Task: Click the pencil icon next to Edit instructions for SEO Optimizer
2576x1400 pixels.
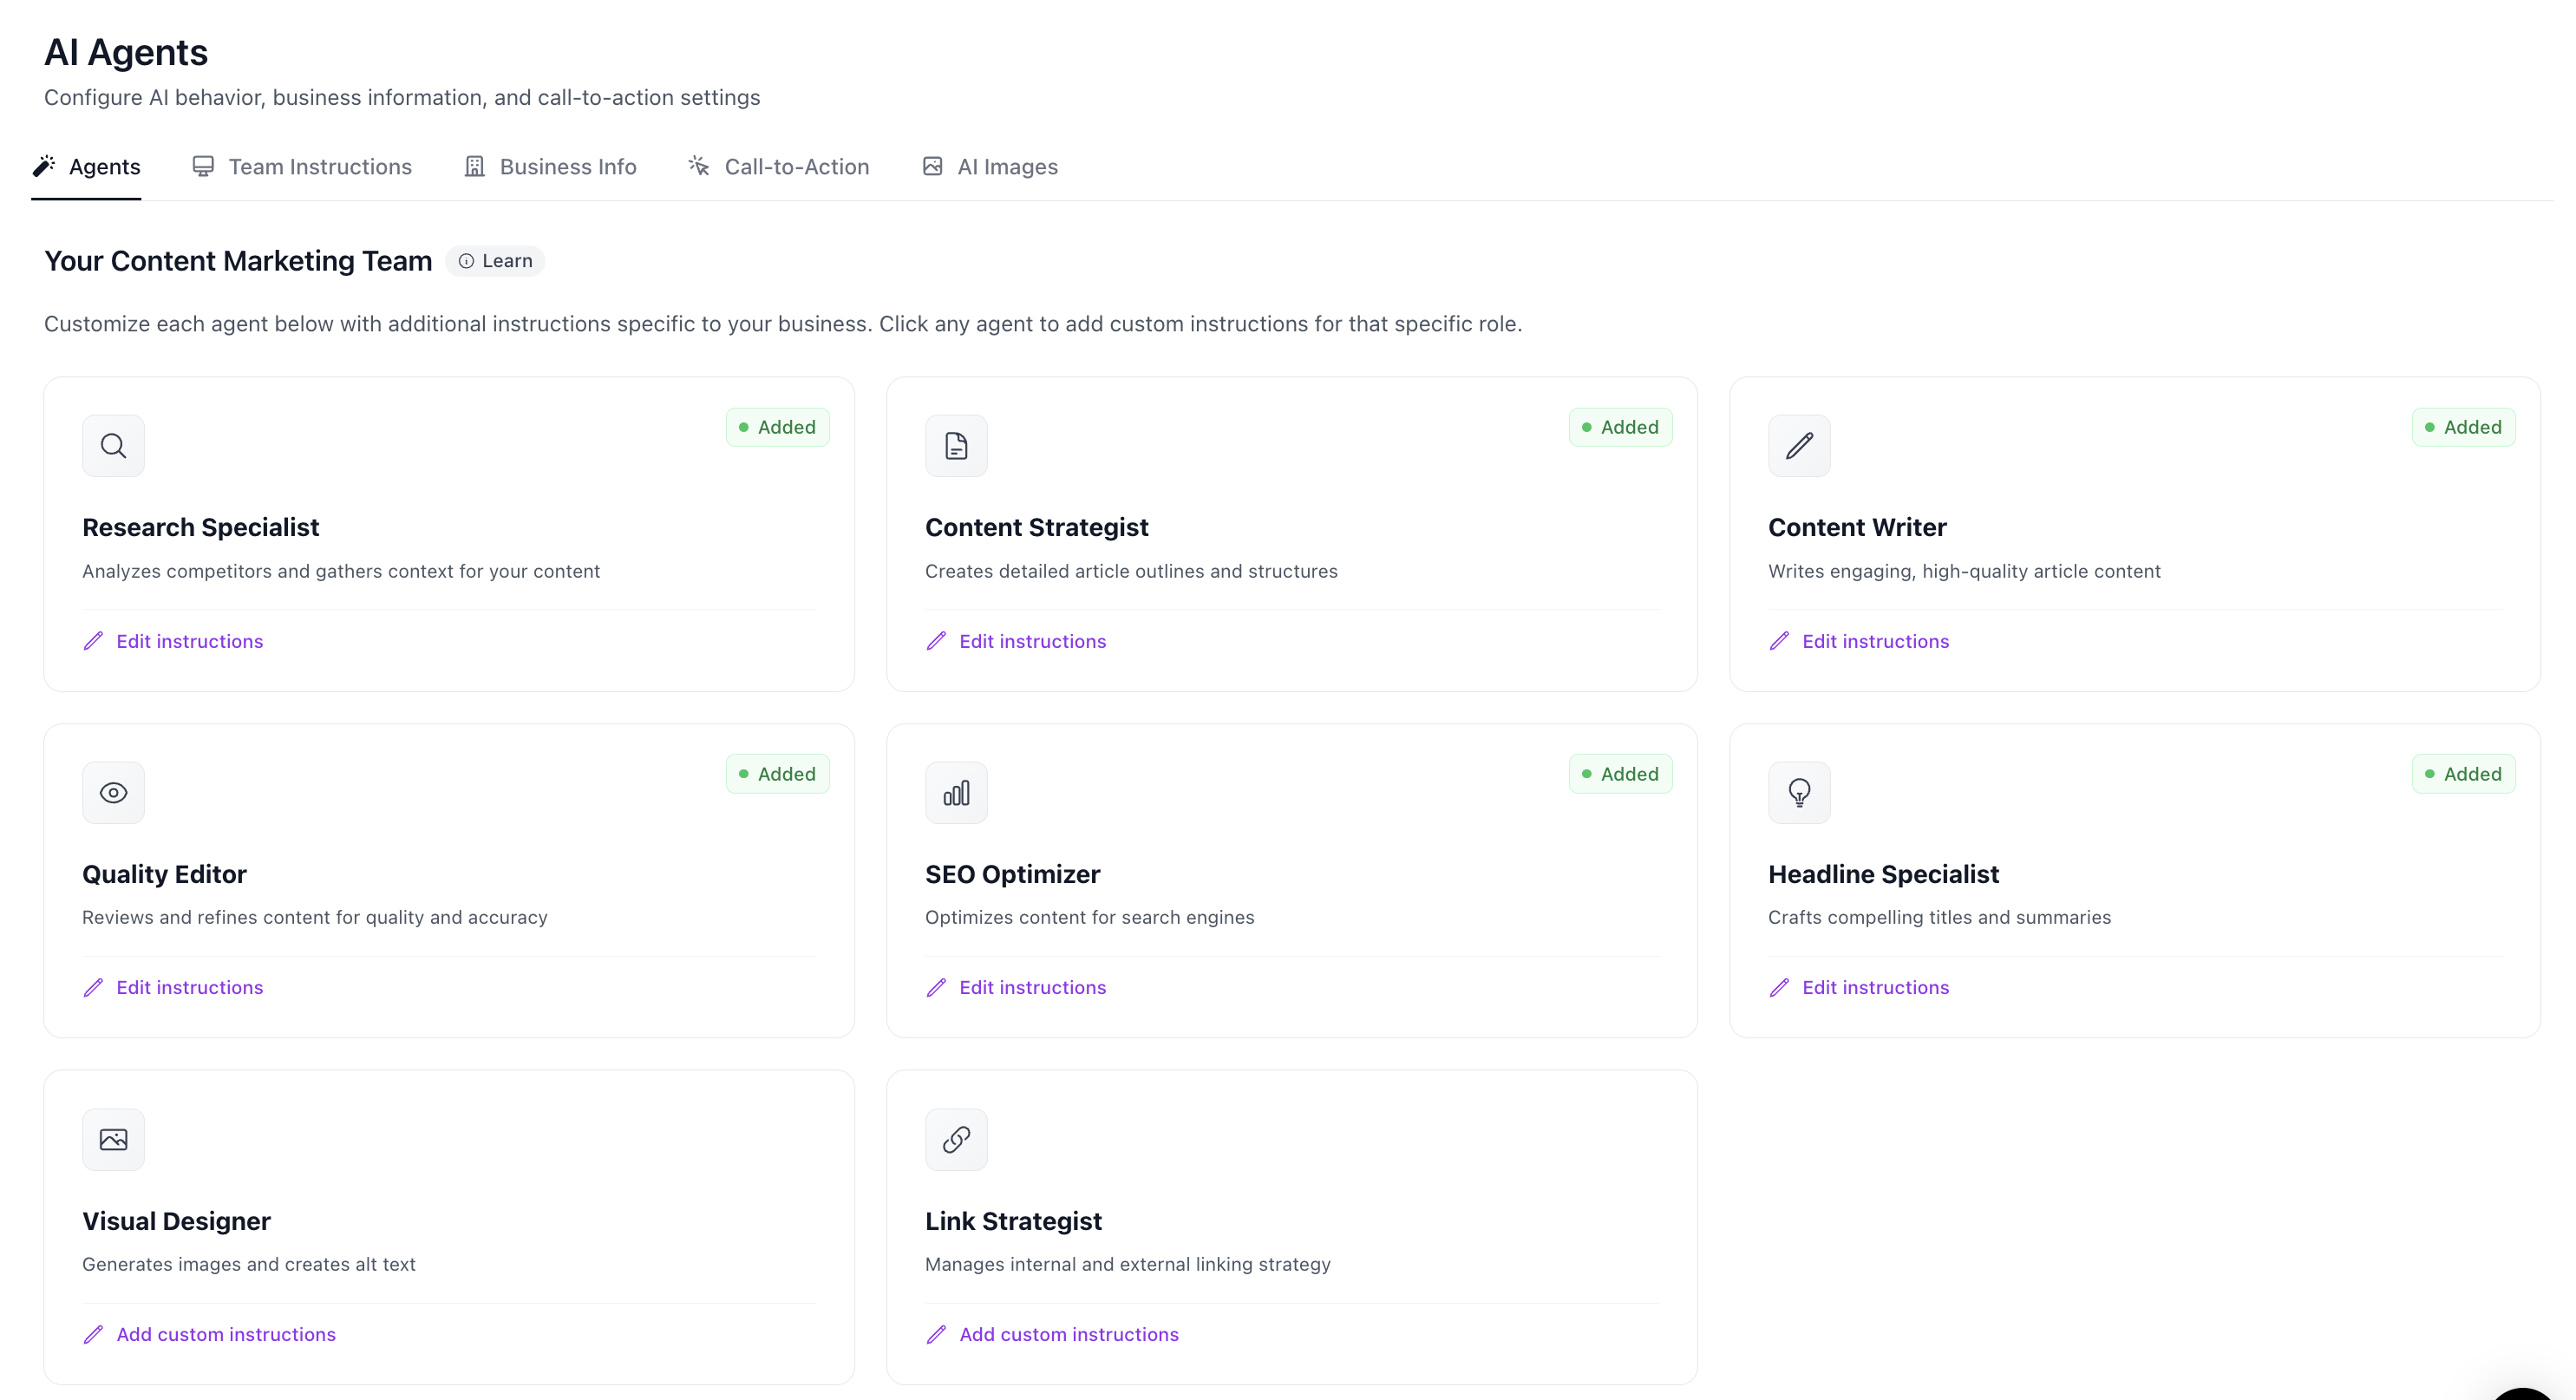Action: click(x=936, y=987)
